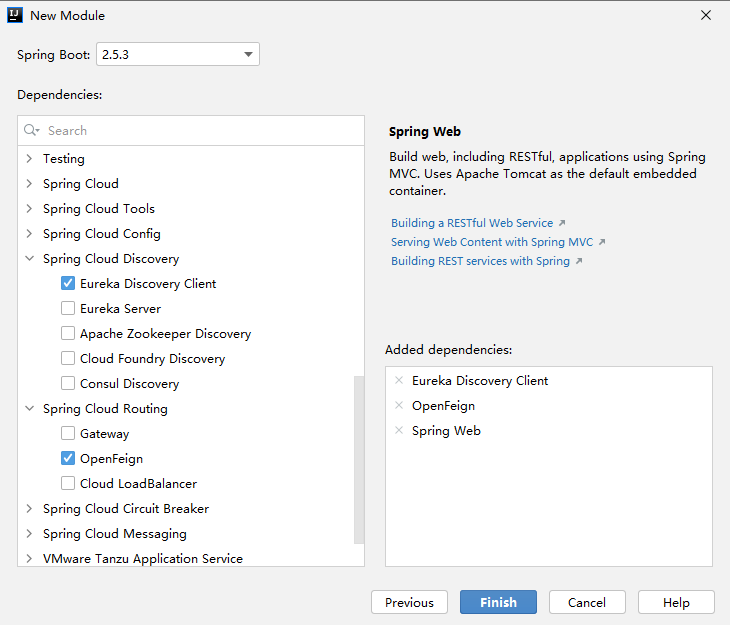Expand VMware Tanzu Application Service
The width and height of the screenshot is (730, 625).
click(29, 558)
